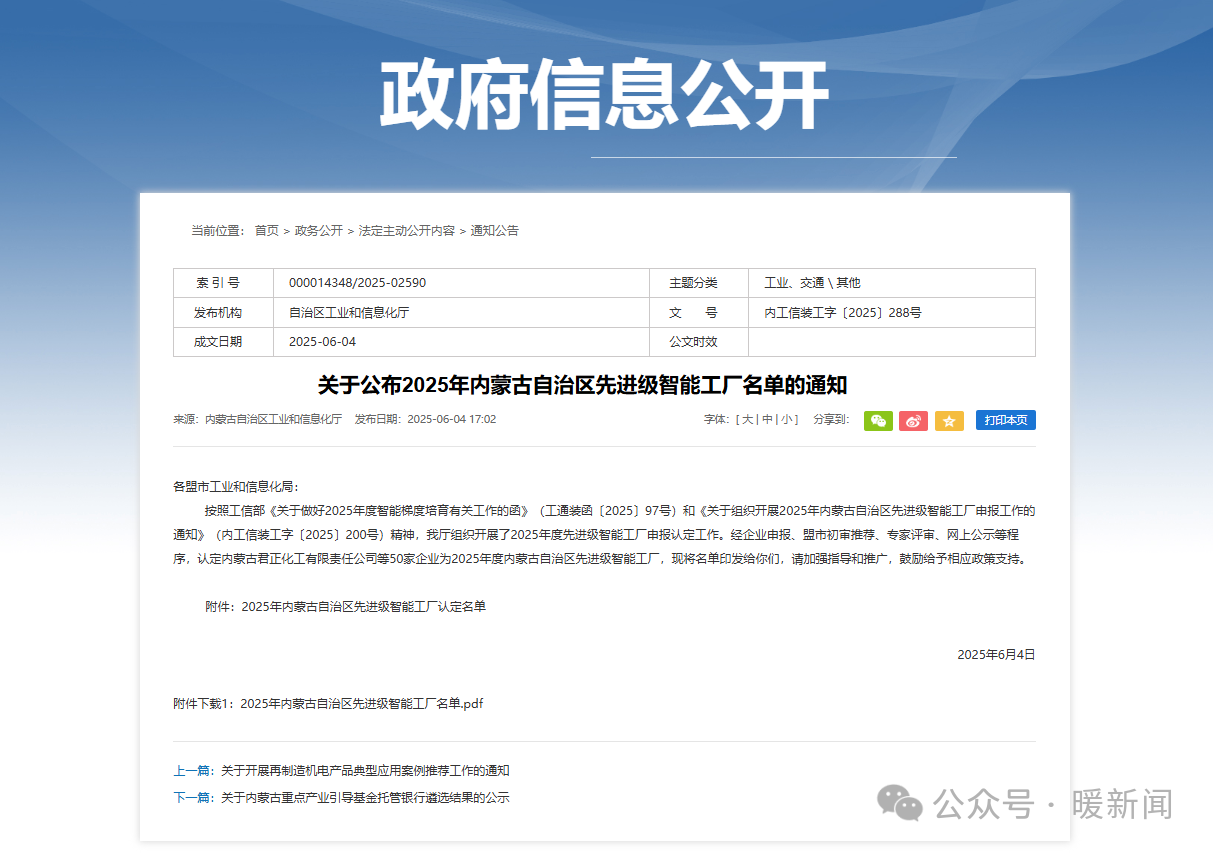Share via the yellow star QZone icon
Viewport: 1213px width, 853px height.
pos(949,421)
